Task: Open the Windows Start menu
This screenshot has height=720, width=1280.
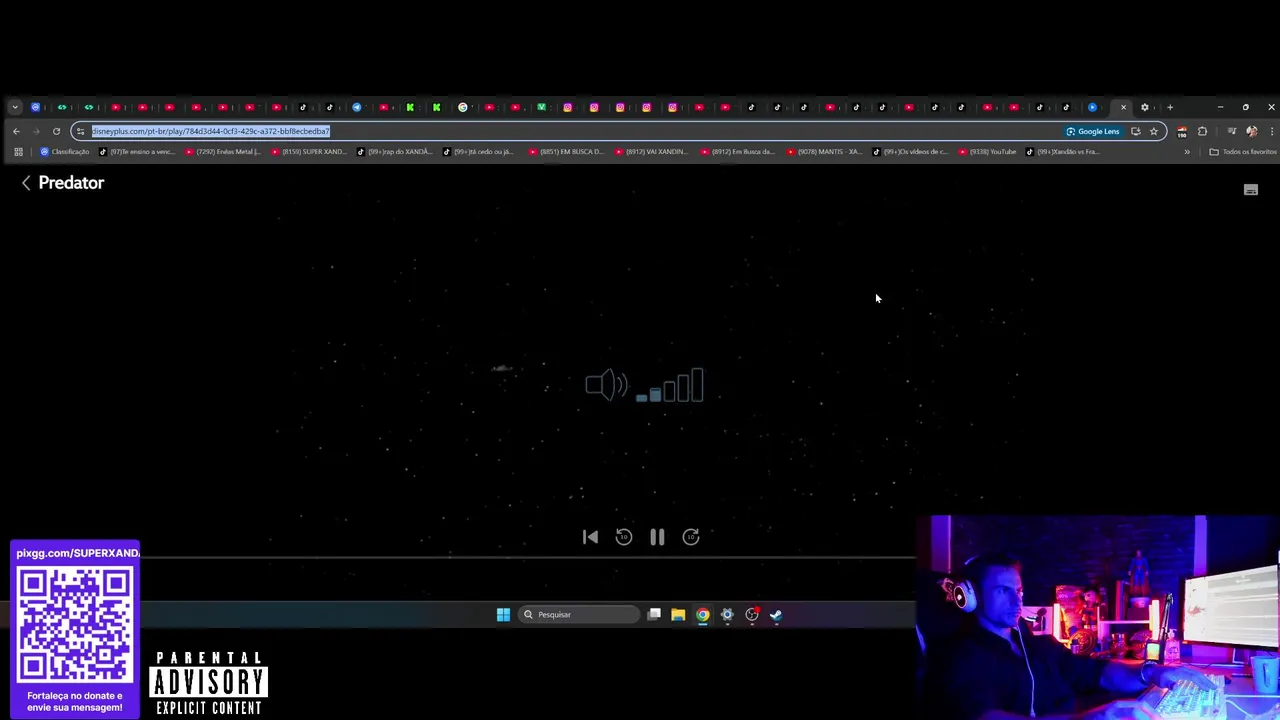Action: tap(503, 614)
